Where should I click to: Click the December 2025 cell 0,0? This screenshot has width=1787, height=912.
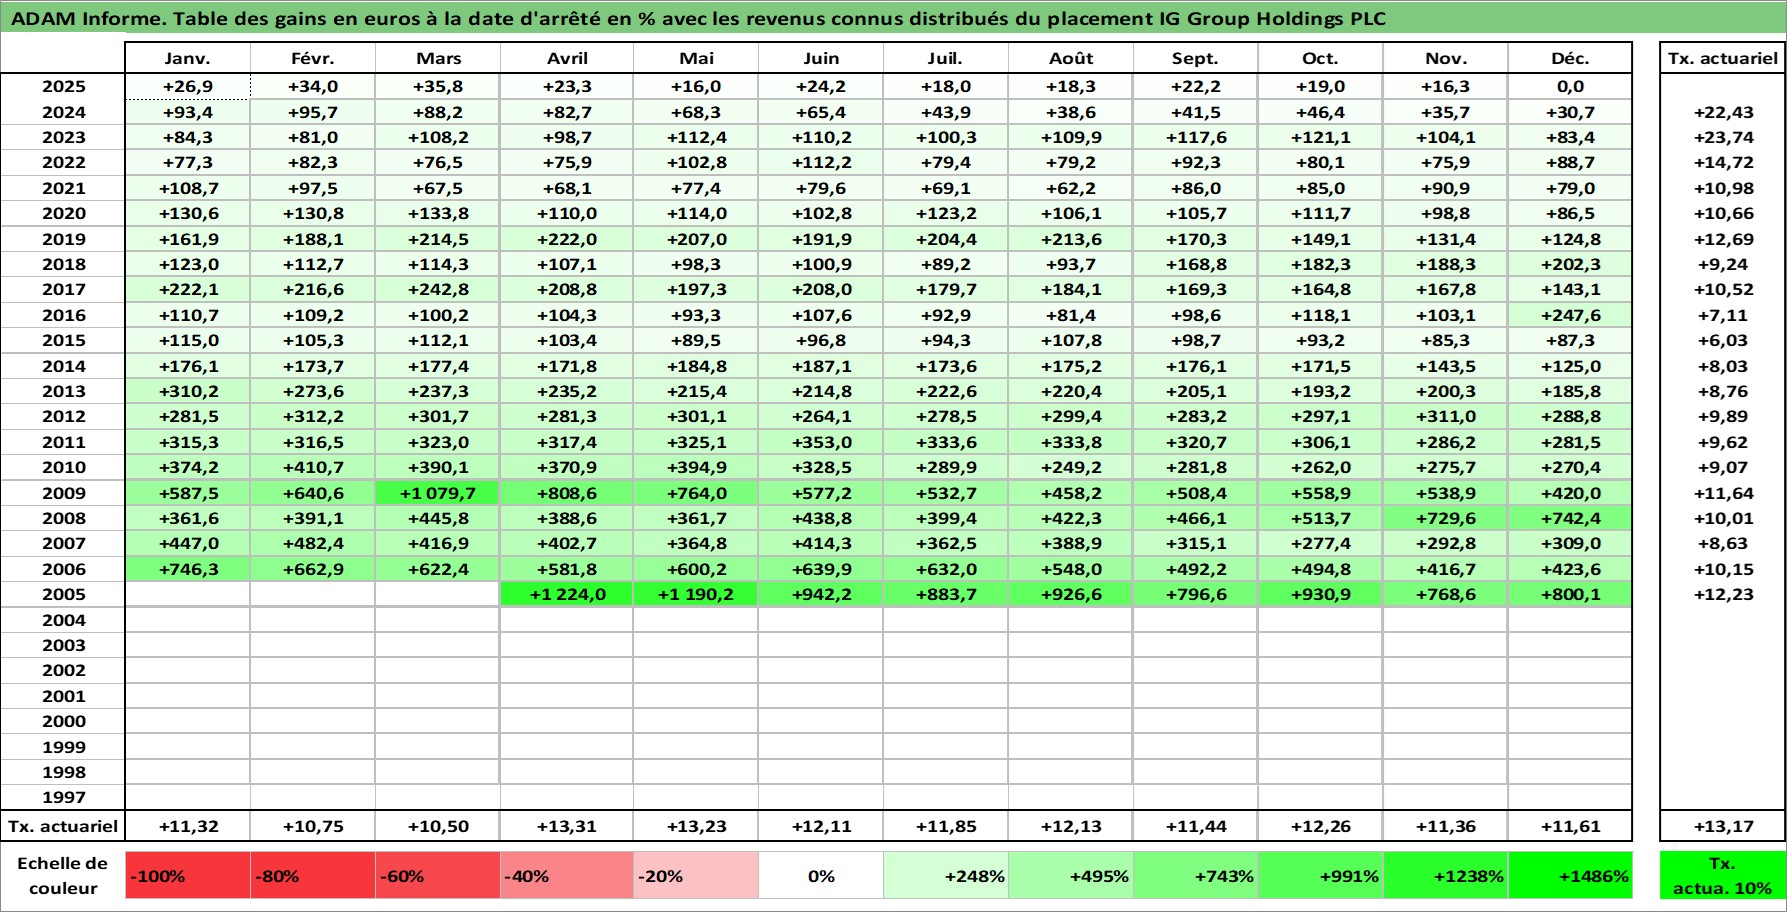pyautogui.click(x=1570, y=86)
